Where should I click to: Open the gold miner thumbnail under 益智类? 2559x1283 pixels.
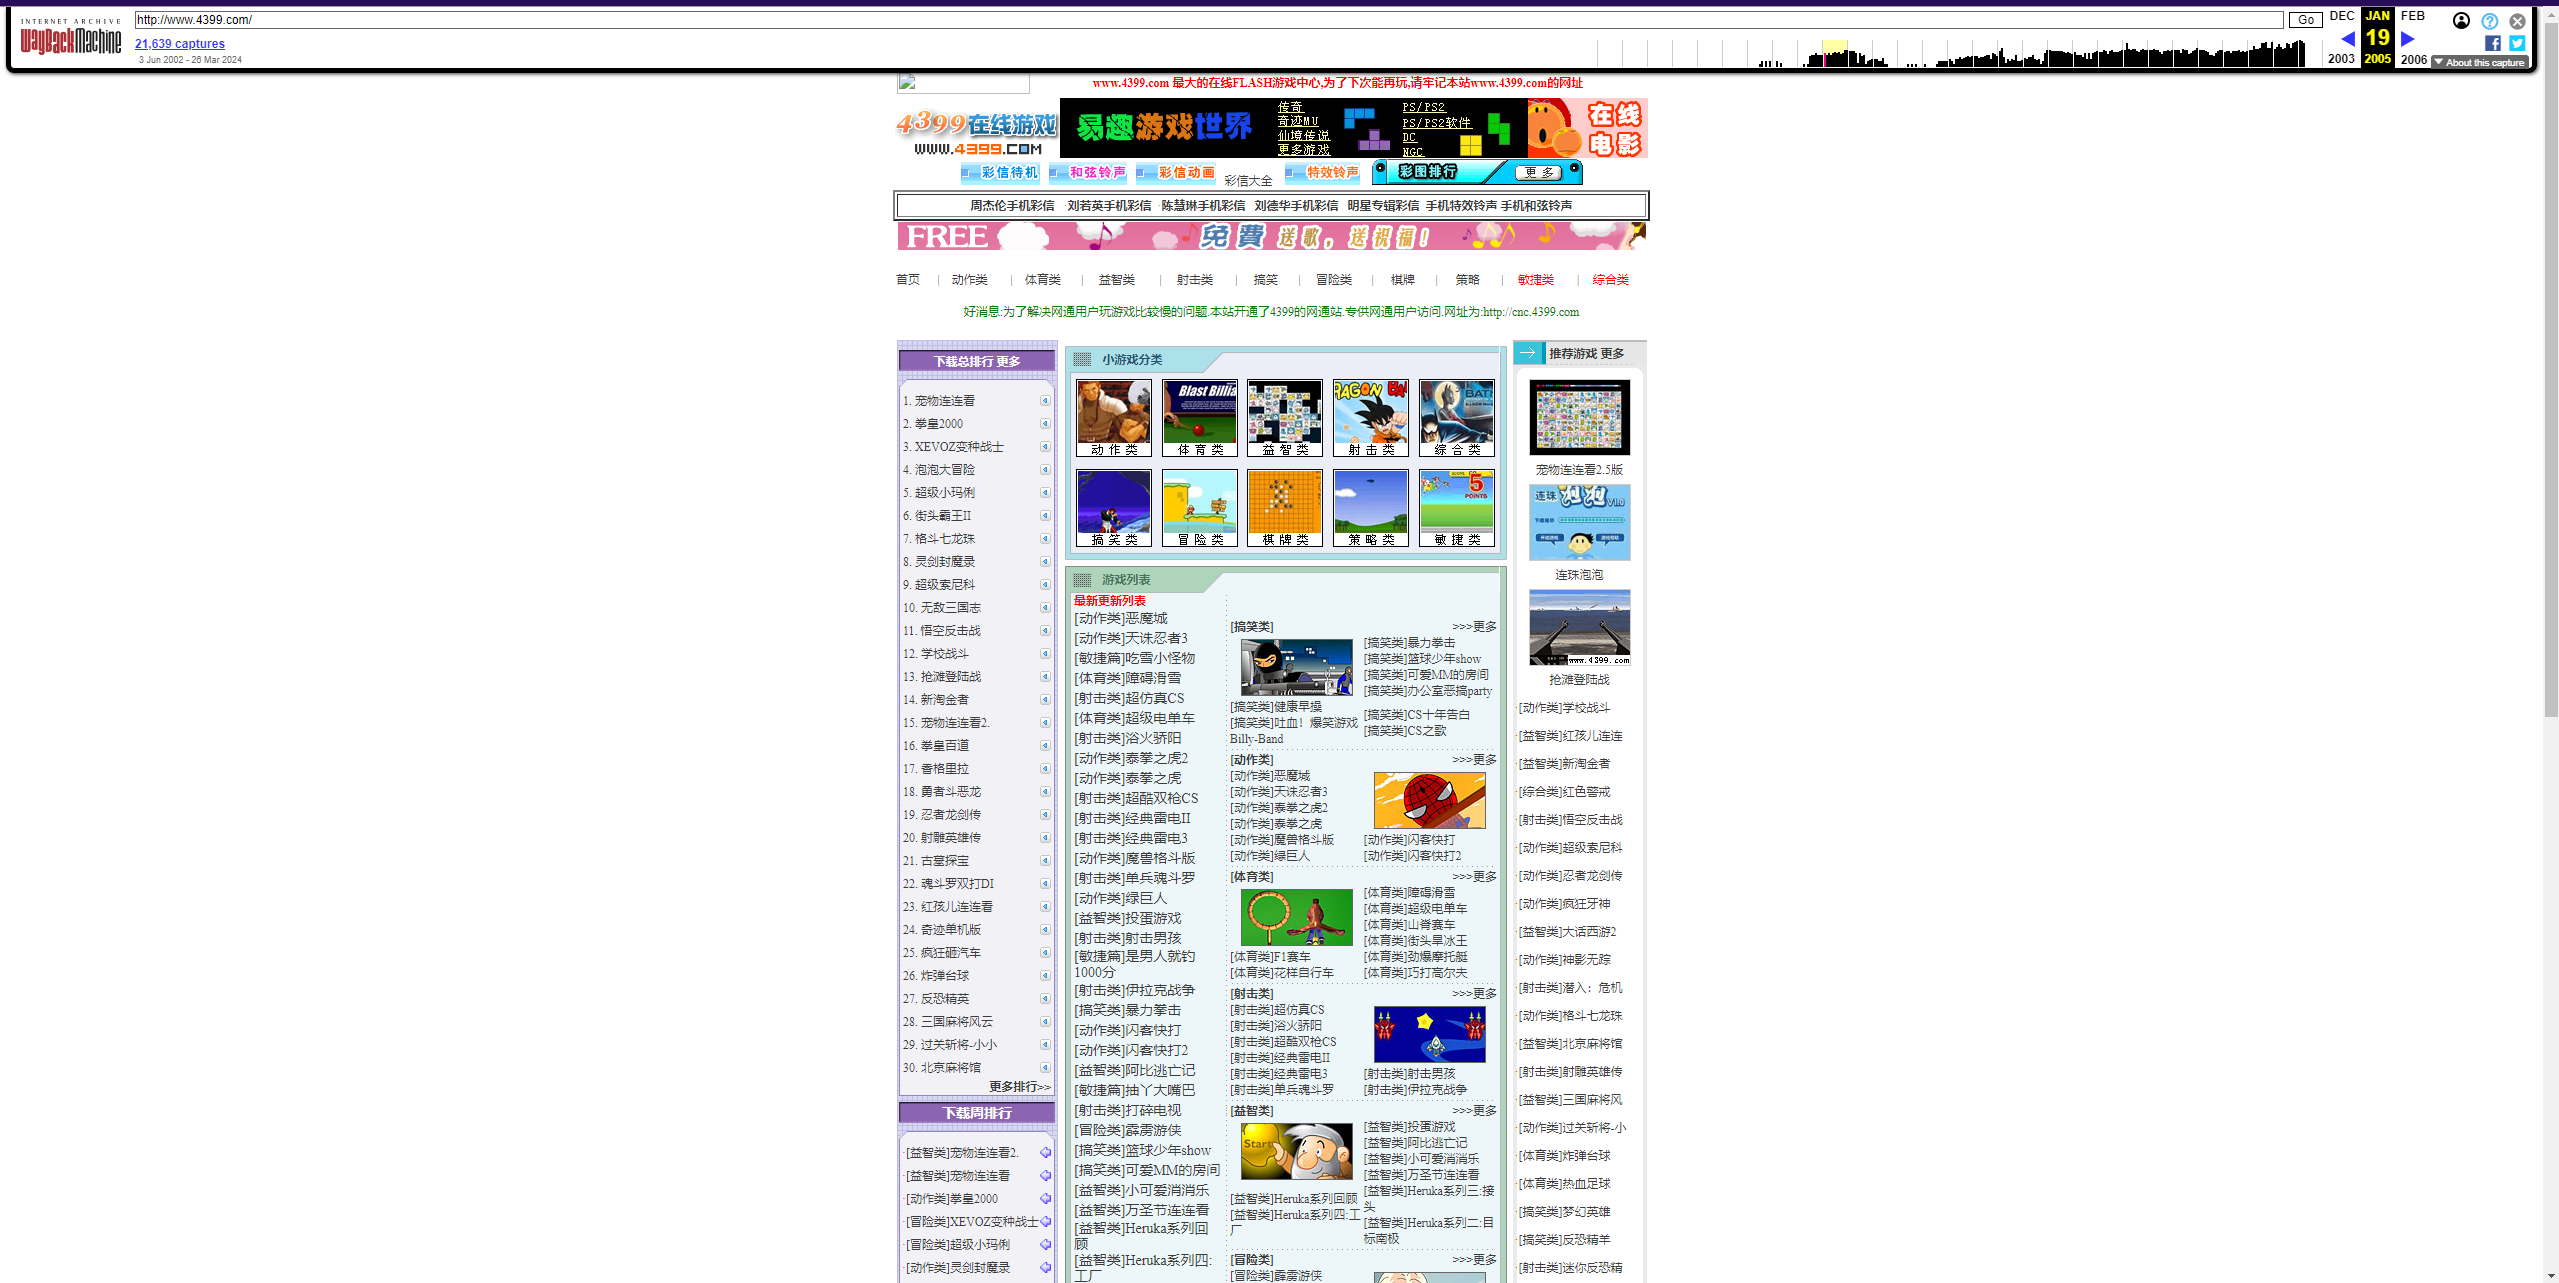[x=1296, y=1151]
